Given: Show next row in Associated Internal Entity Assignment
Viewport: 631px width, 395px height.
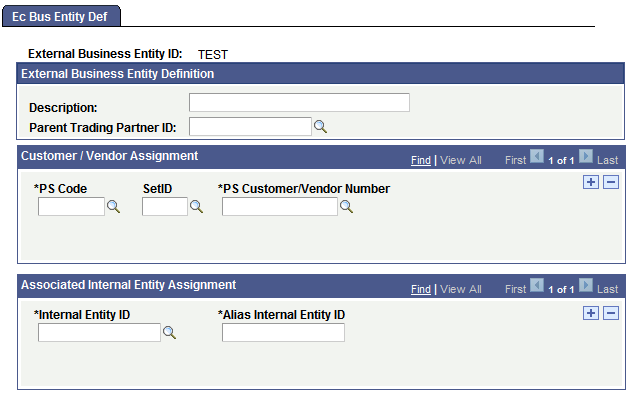Looking at the screenshot, I should coord(586,285).
